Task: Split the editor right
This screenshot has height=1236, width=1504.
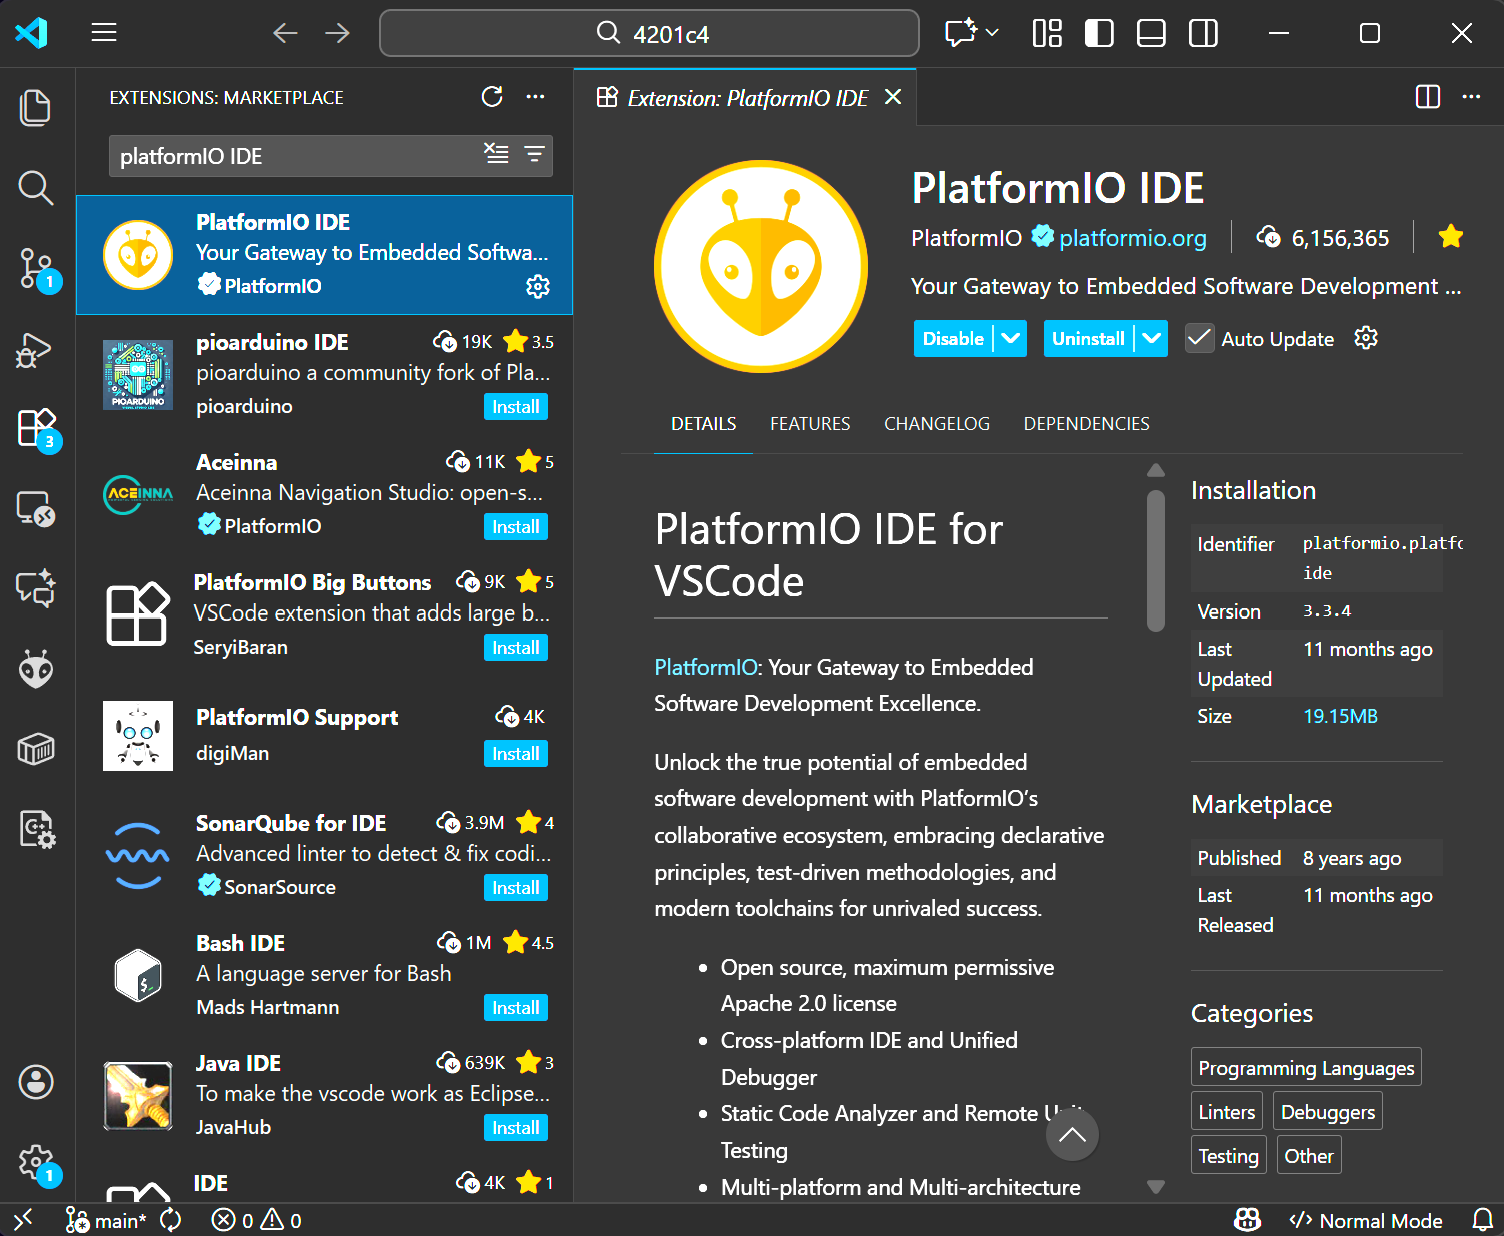Action: click(x=1428, y=97)
